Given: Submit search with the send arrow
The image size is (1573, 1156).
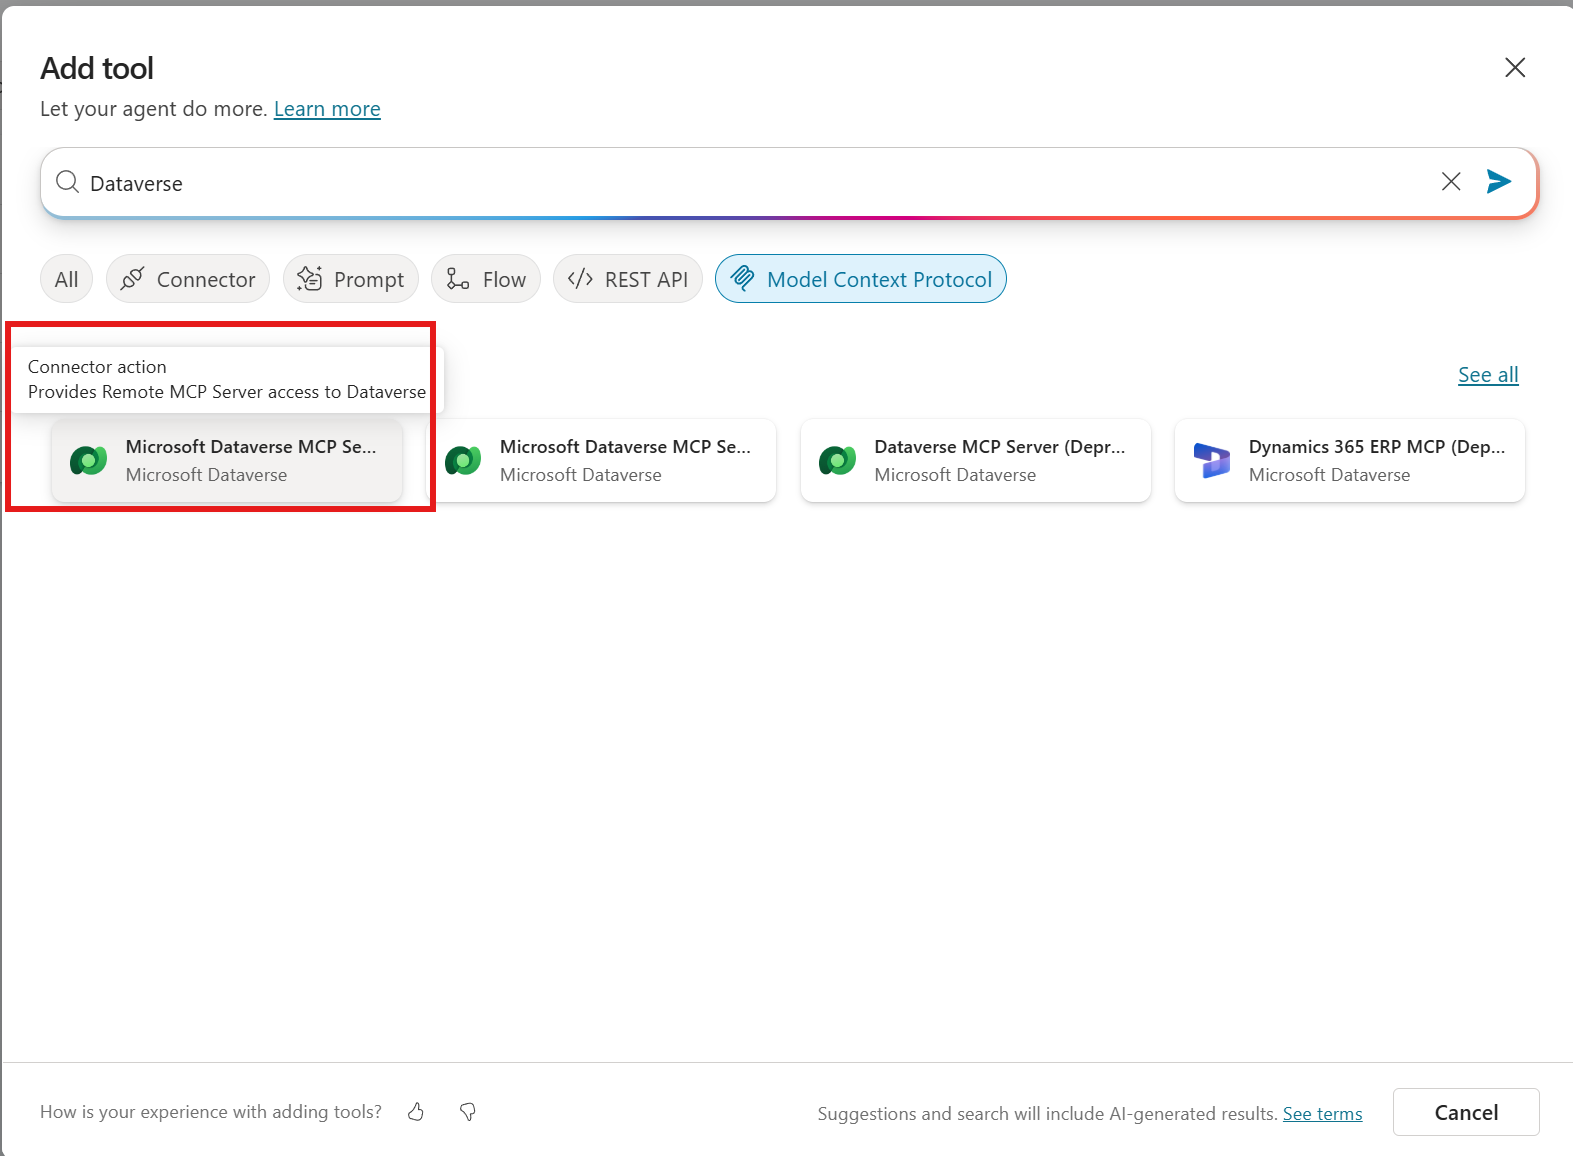Looking at the screenshot, I should tap(1498, 181).
